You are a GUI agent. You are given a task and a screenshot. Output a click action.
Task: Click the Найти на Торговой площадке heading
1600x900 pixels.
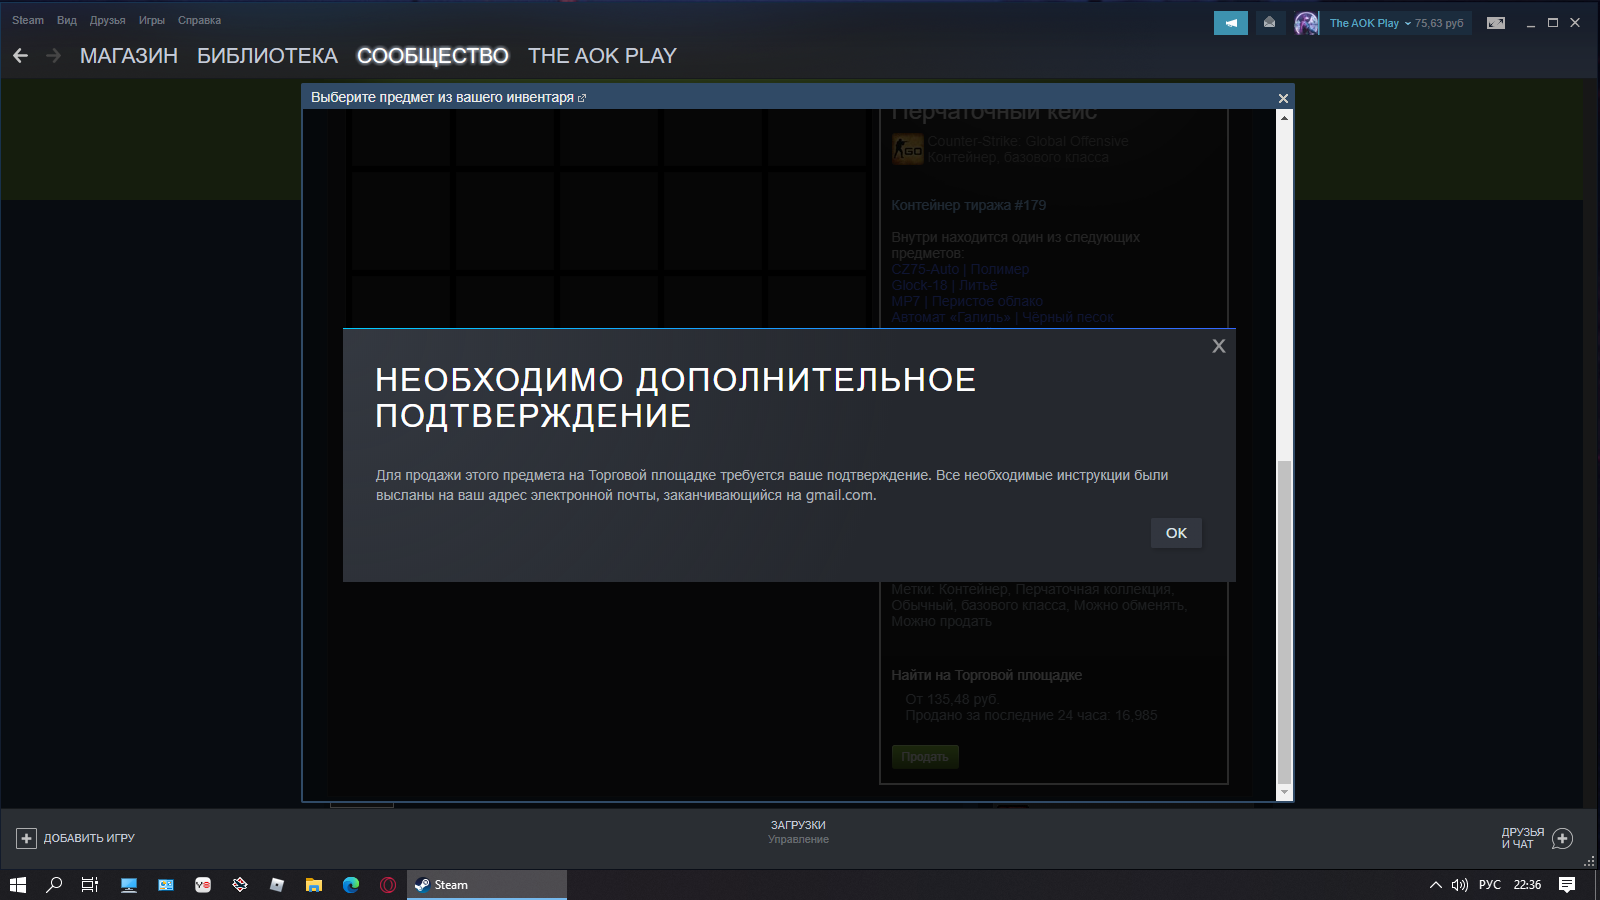click(x=986, y=675)
